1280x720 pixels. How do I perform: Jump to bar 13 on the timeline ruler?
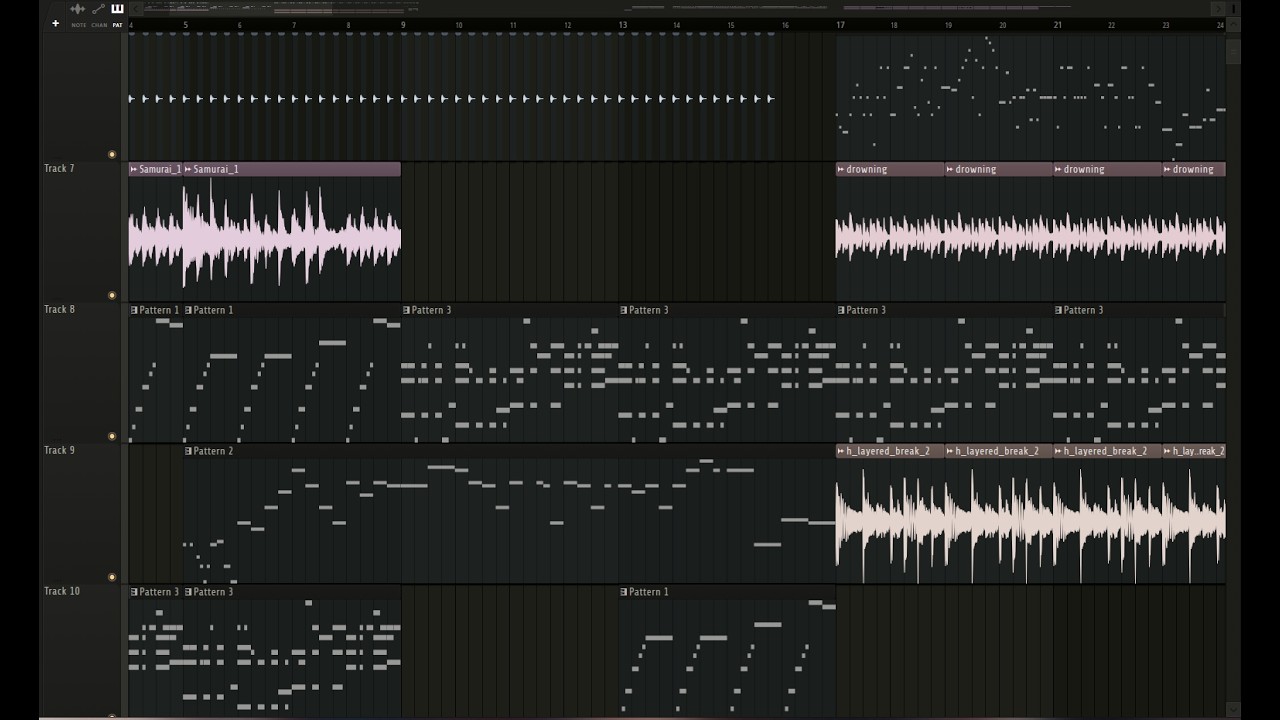point(623,25)
